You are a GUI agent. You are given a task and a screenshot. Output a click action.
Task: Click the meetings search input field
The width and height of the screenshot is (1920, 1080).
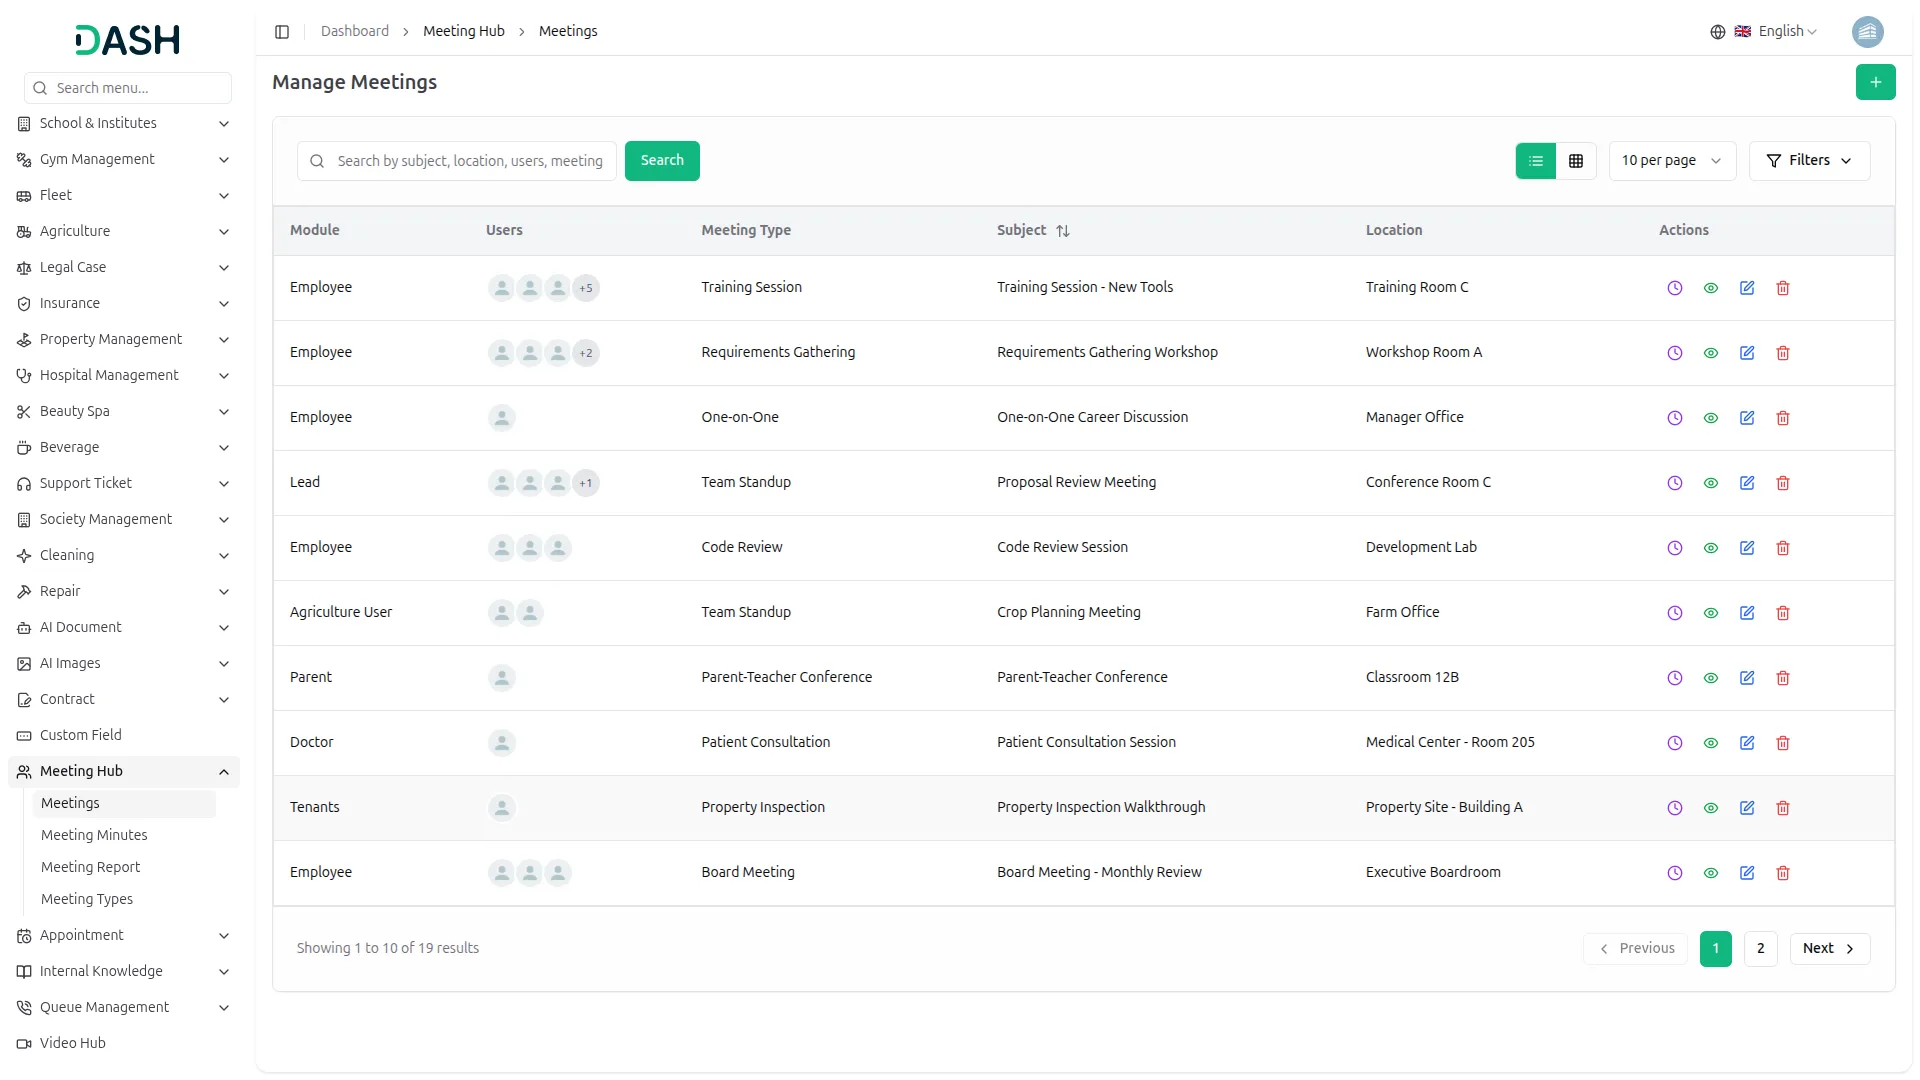(x=468, y=161)
